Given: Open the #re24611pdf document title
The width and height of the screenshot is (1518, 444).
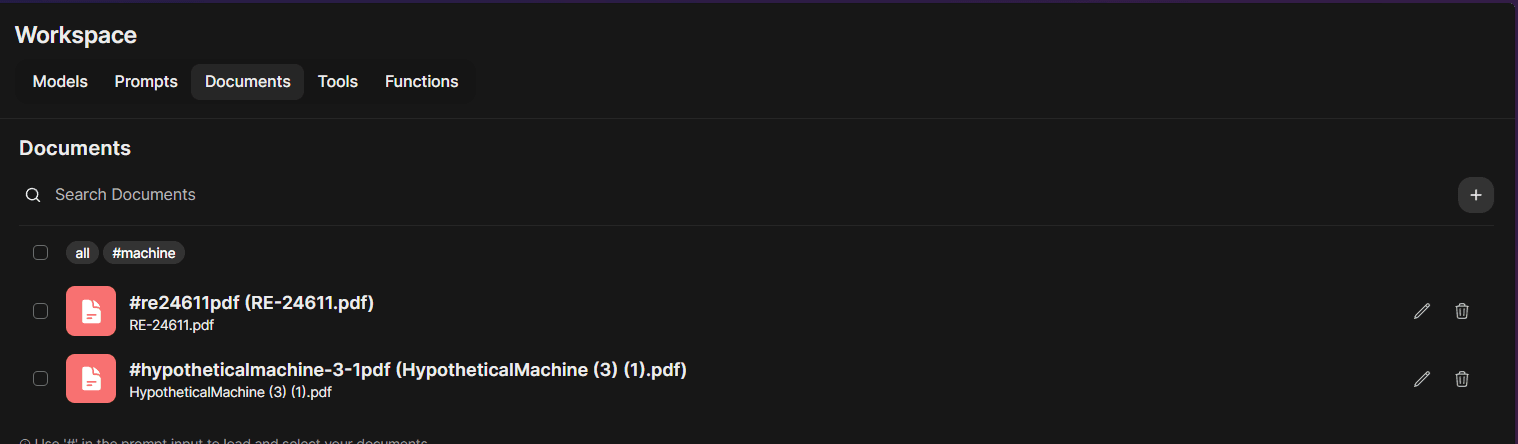Looking at the screenshot, I should click(x=251, y=303).
